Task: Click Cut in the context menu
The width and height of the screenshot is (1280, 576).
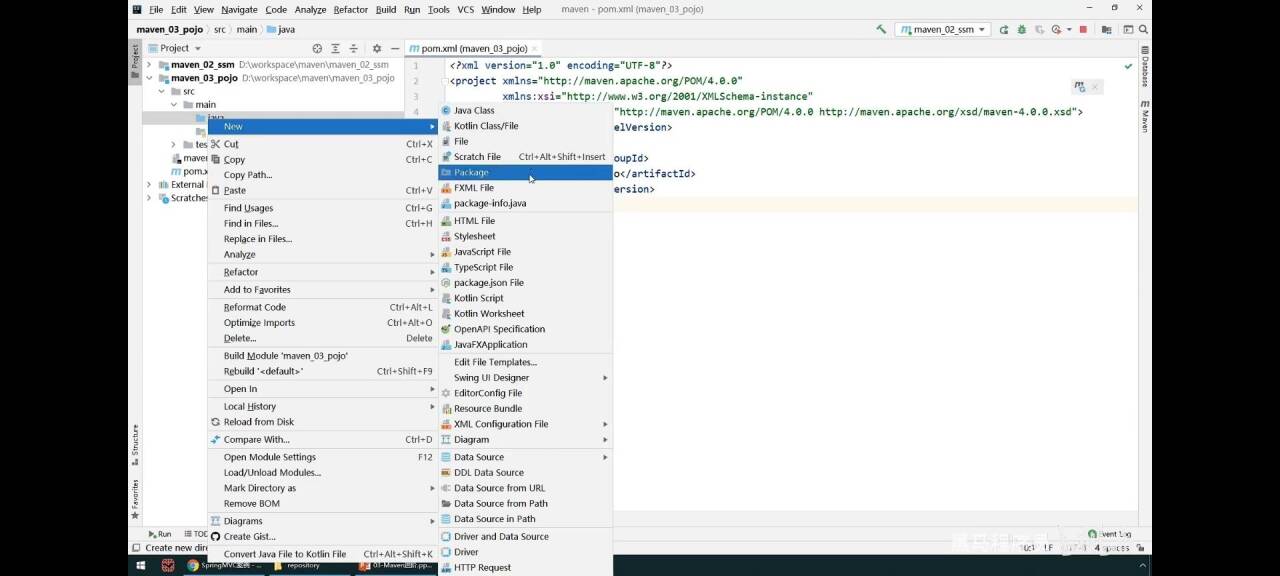Action: pyautogui.click(x=323, y=144)
